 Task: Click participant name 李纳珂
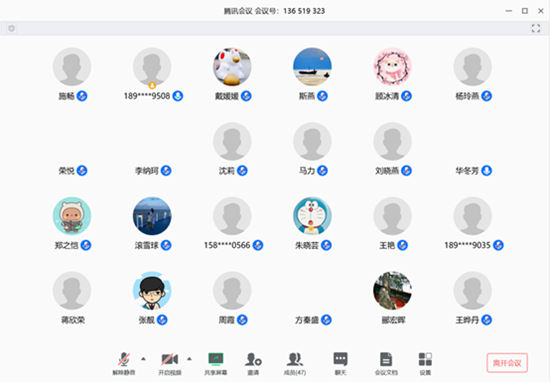147,171
